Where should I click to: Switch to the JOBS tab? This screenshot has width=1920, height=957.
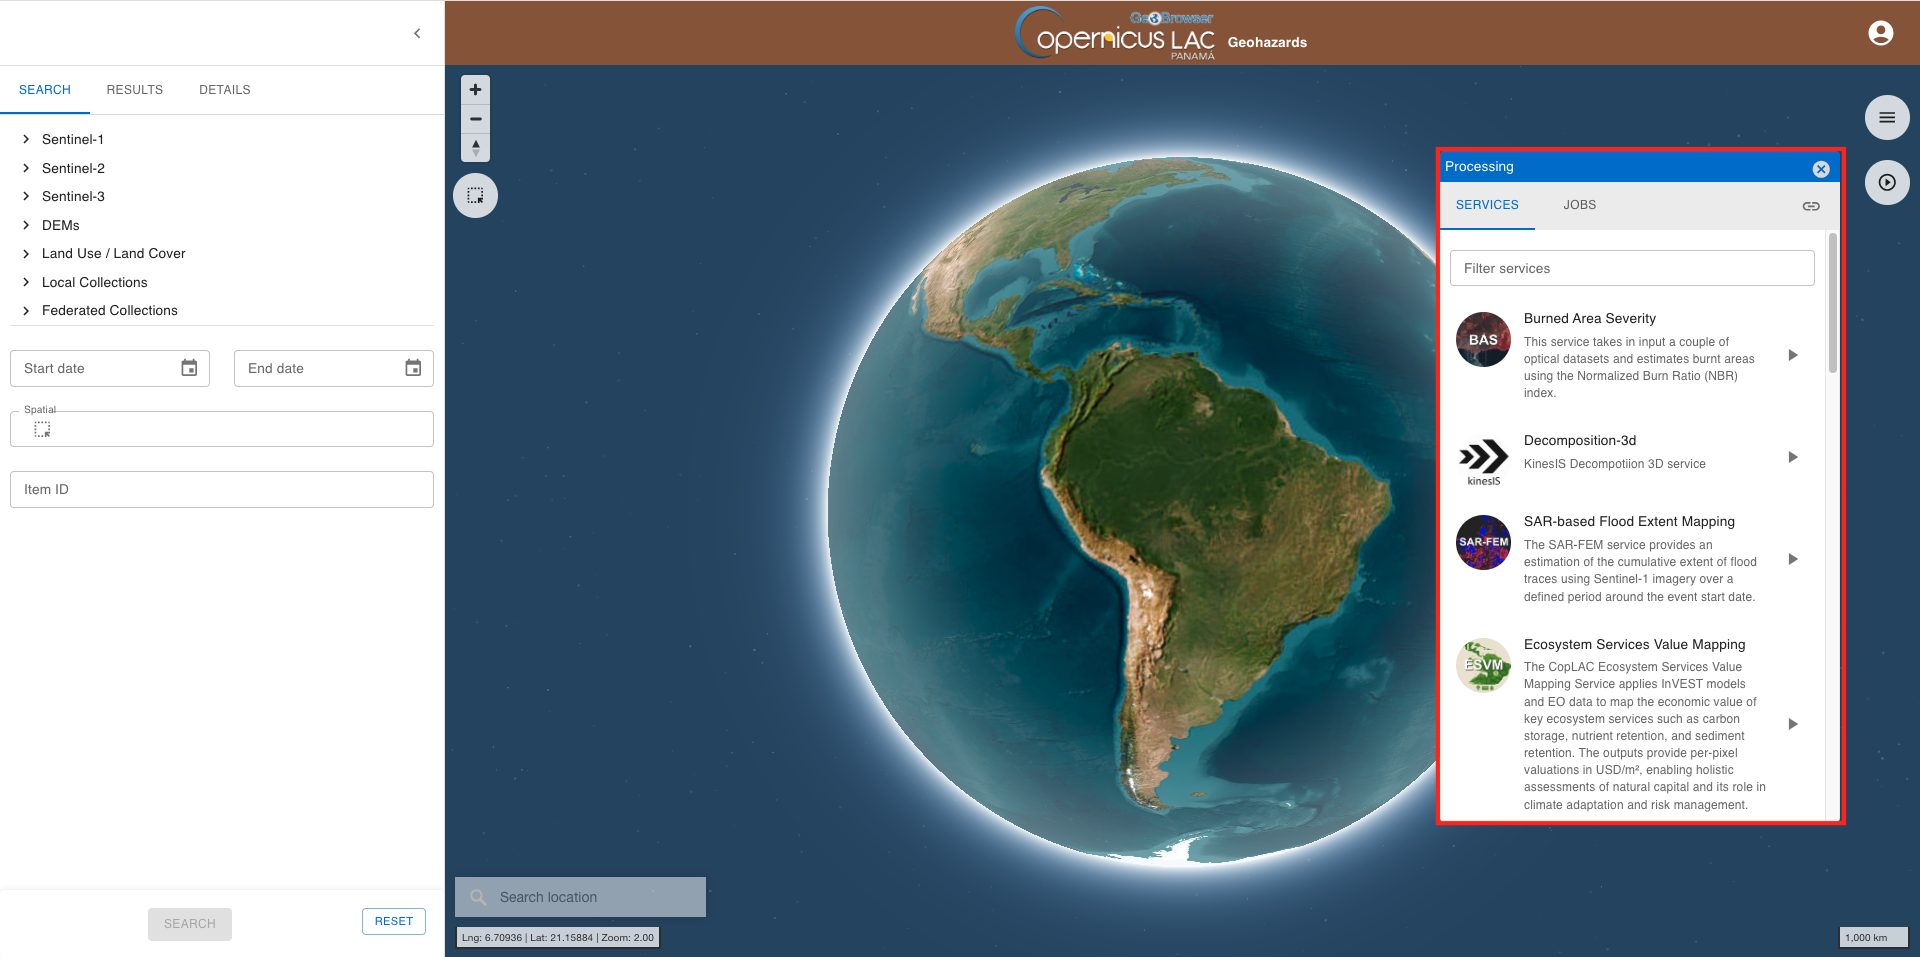coord(1579,205)
